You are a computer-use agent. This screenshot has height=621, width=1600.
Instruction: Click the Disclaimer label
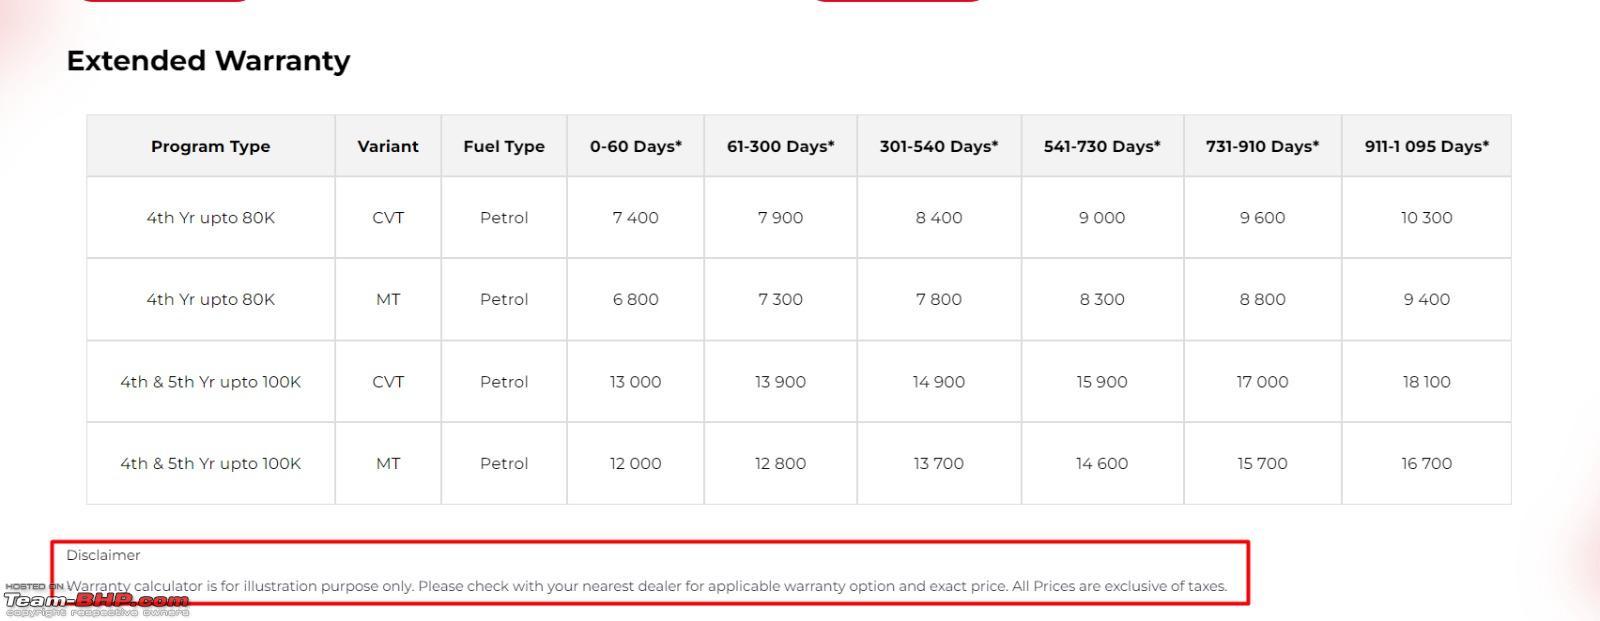click(103, 555)
